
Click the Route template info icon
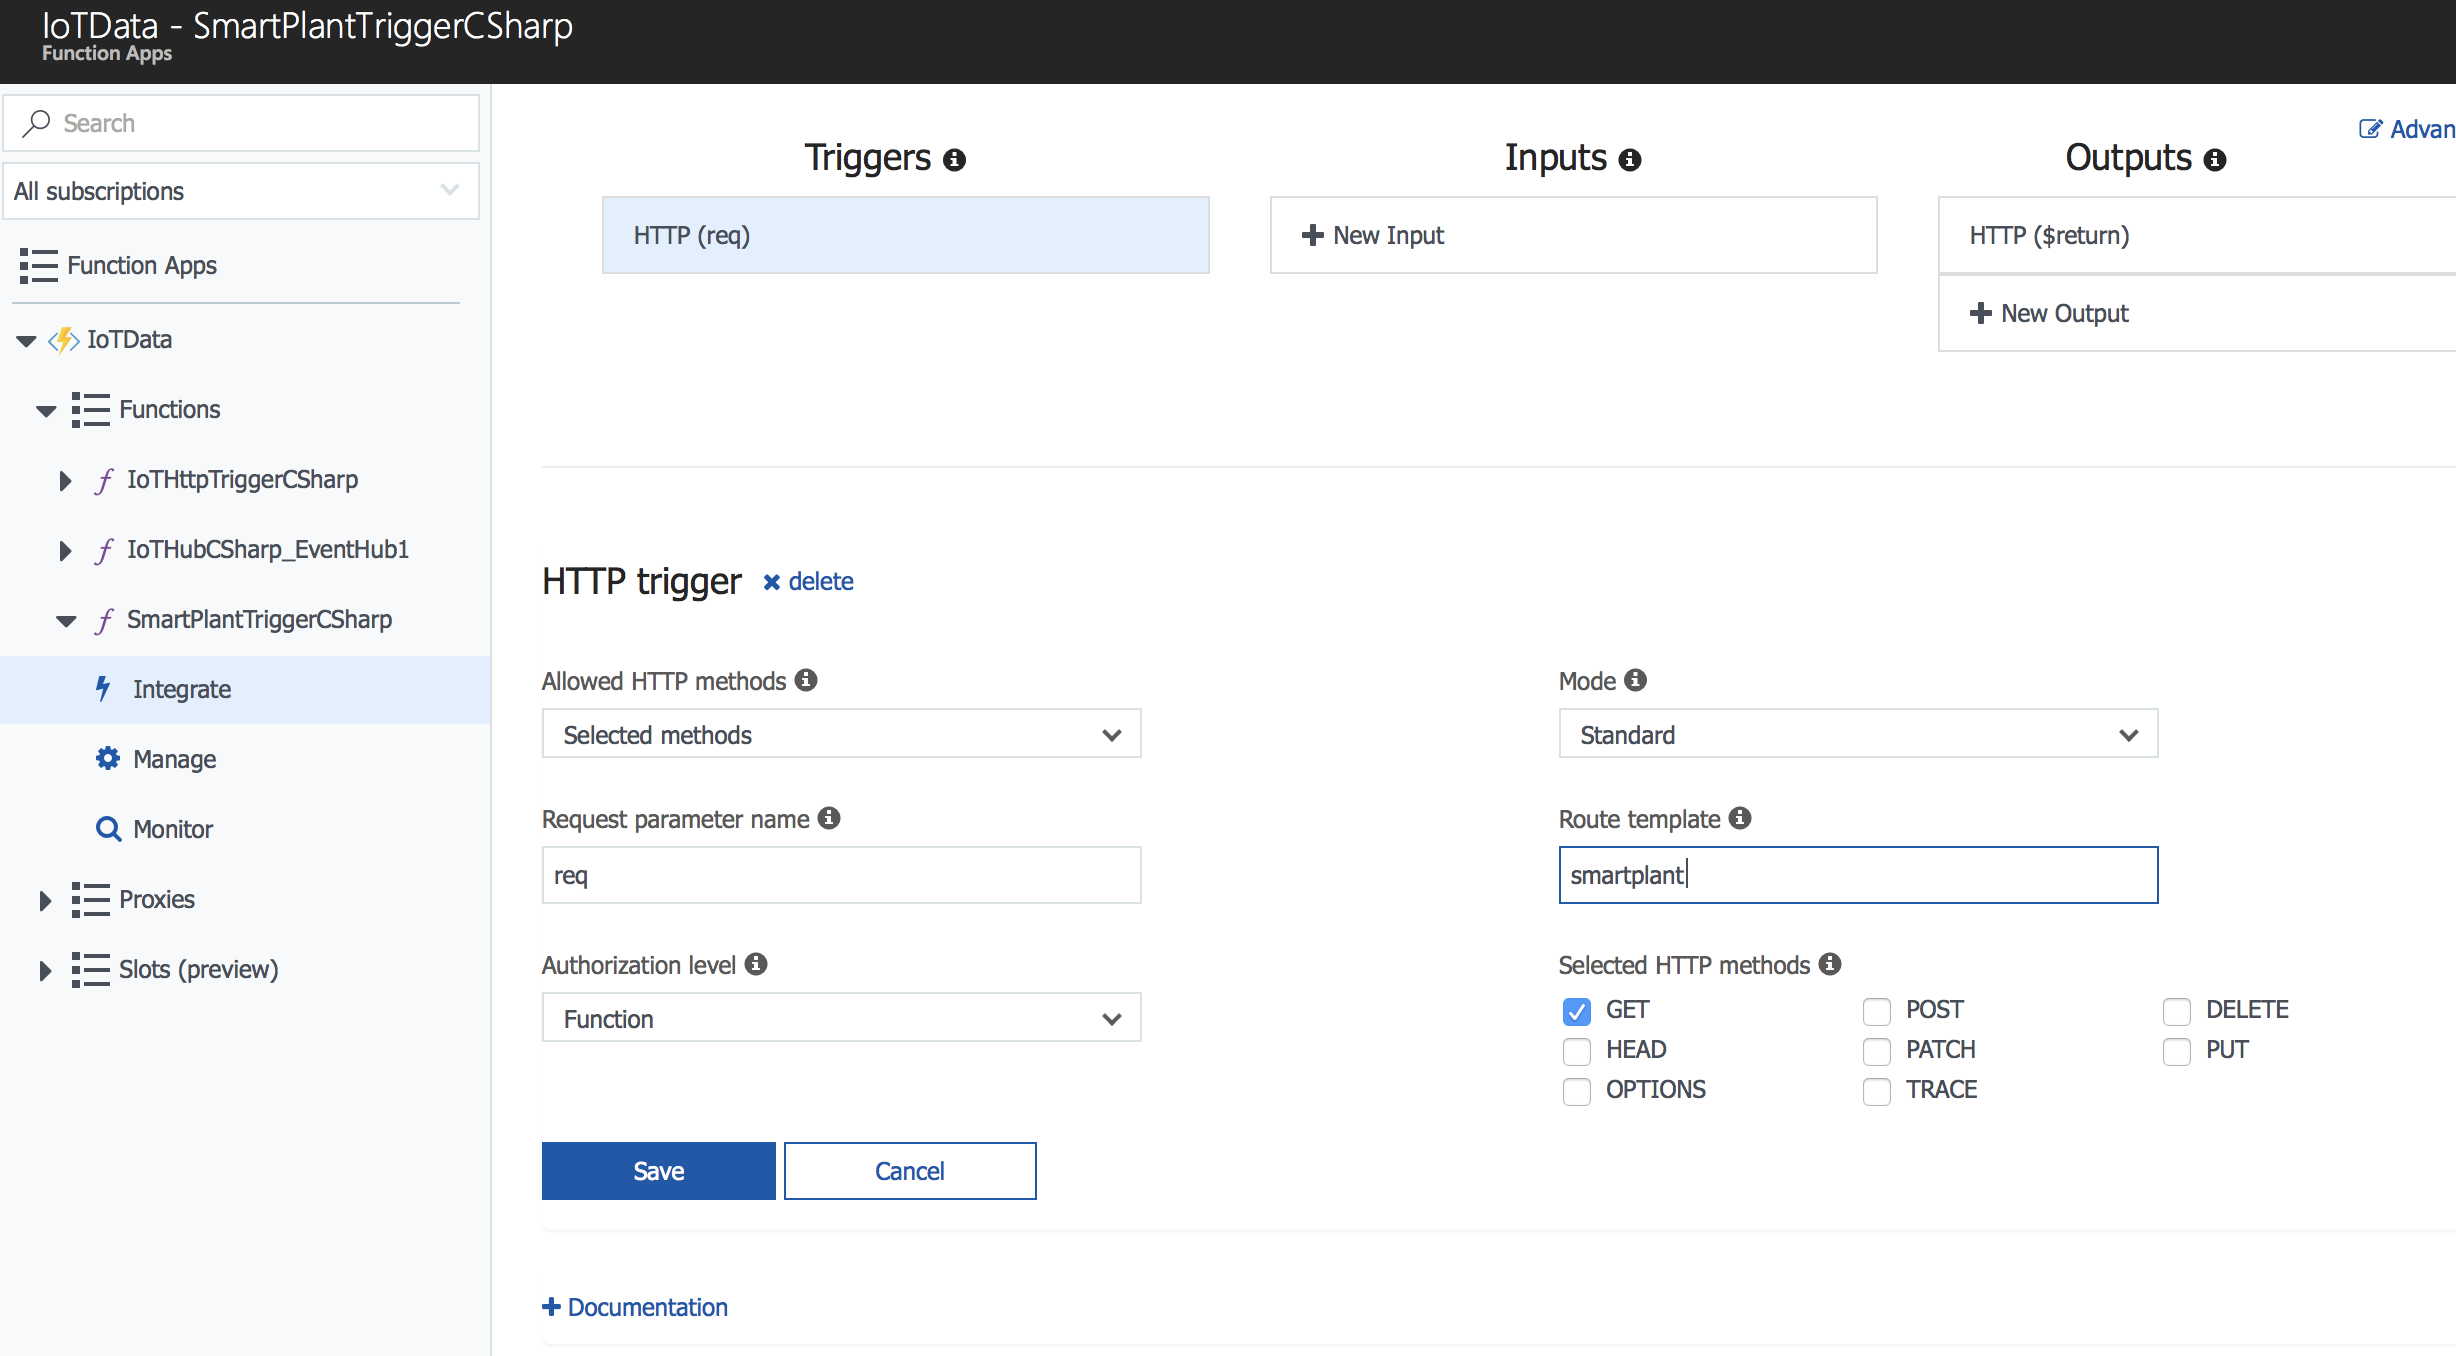click(1740, 818)
